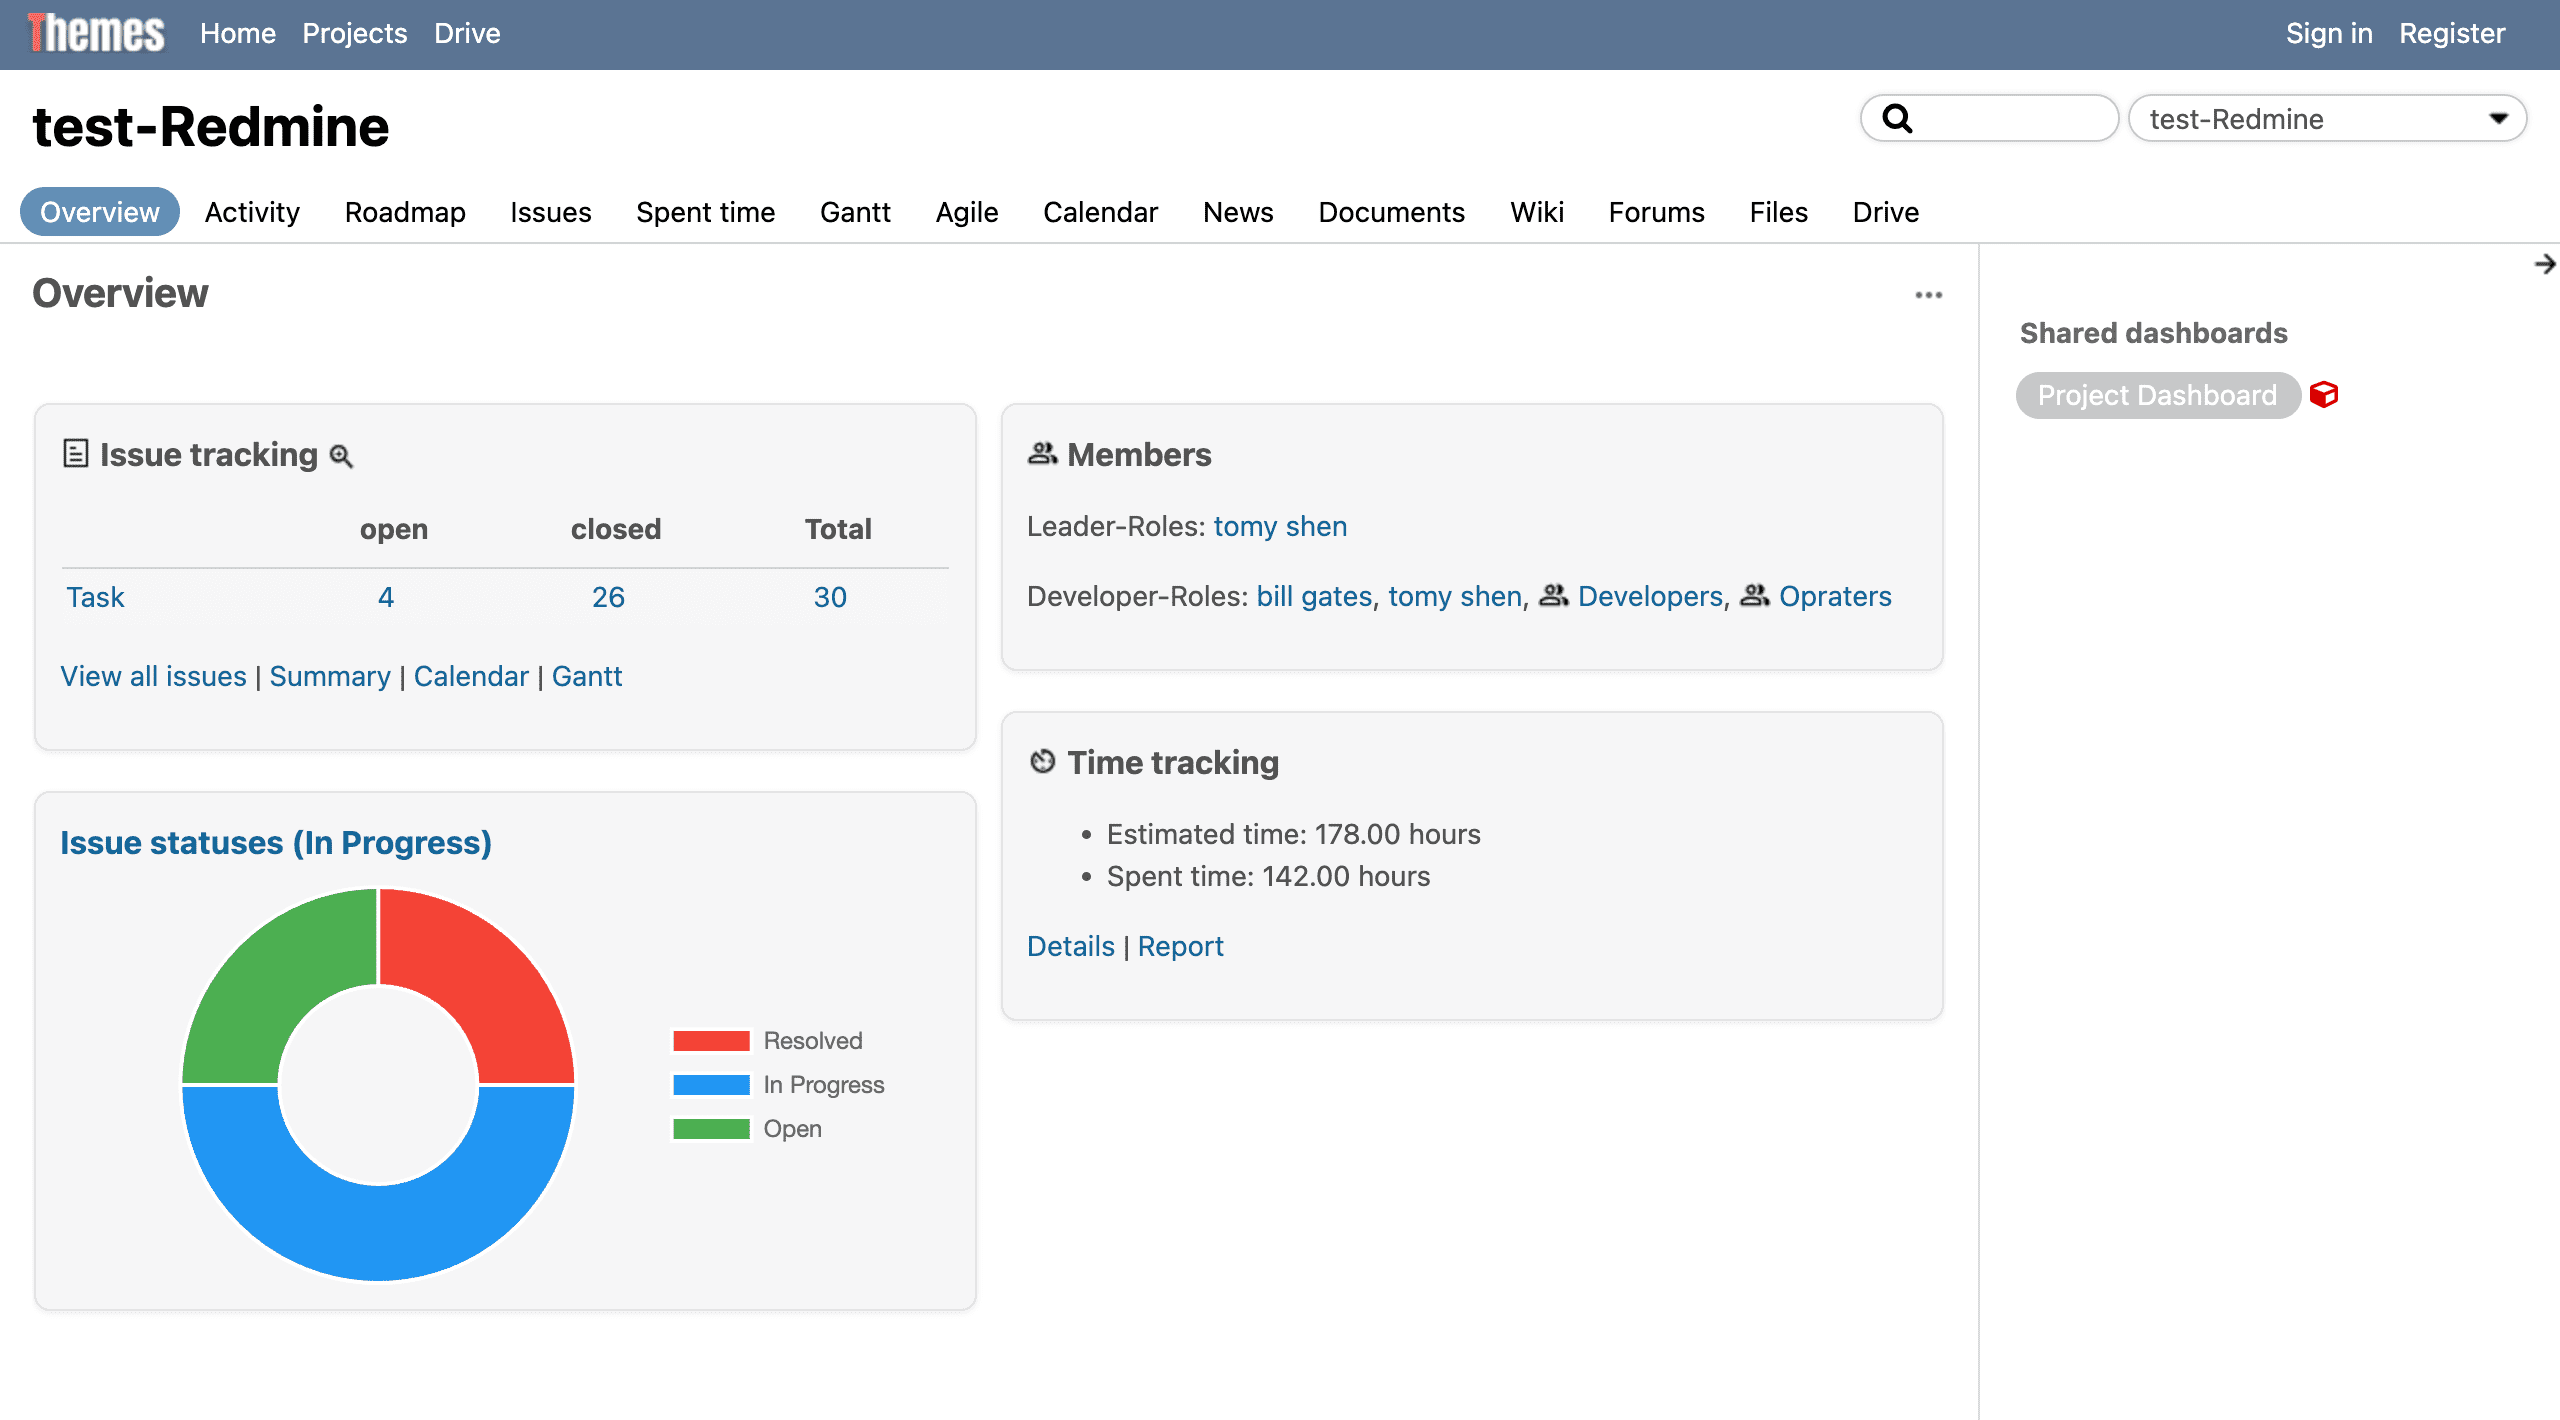Open Sign in from top bar

point(2328,33)
